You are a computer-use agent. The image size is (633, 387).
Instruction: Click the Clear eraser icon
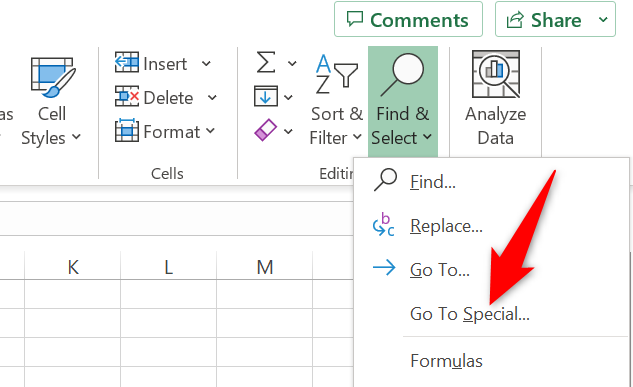tap(265, 130)
